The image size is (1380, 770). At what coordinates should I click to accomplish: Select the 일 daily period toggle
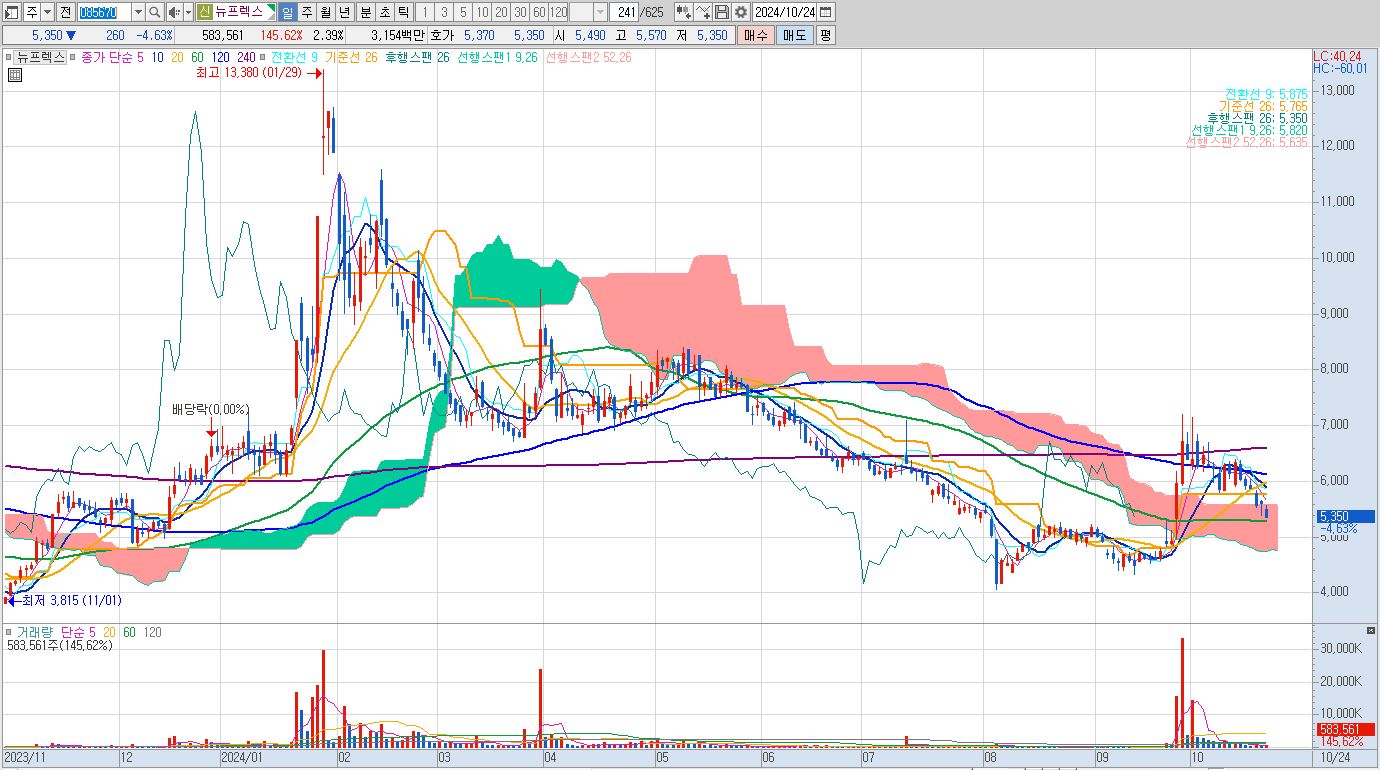tap(286, 12)
